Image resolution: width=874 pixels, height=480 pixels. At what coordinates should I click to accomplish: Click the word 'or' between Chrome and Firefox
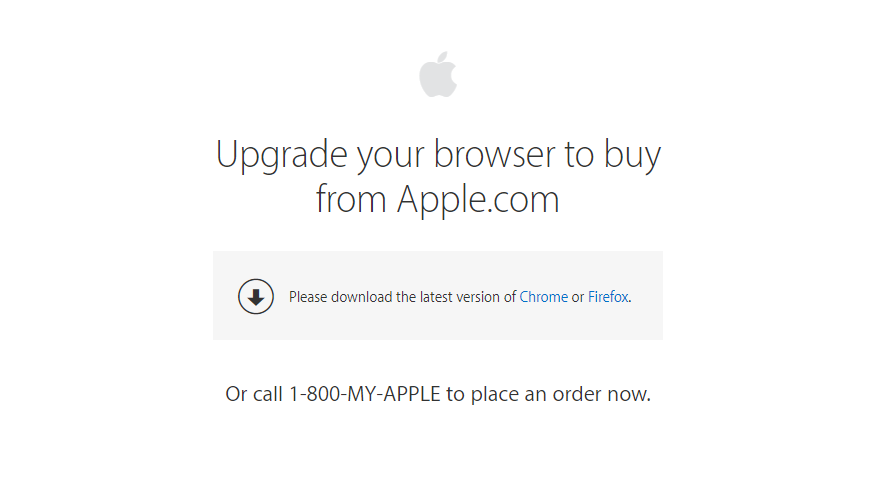tap(578, 298)
